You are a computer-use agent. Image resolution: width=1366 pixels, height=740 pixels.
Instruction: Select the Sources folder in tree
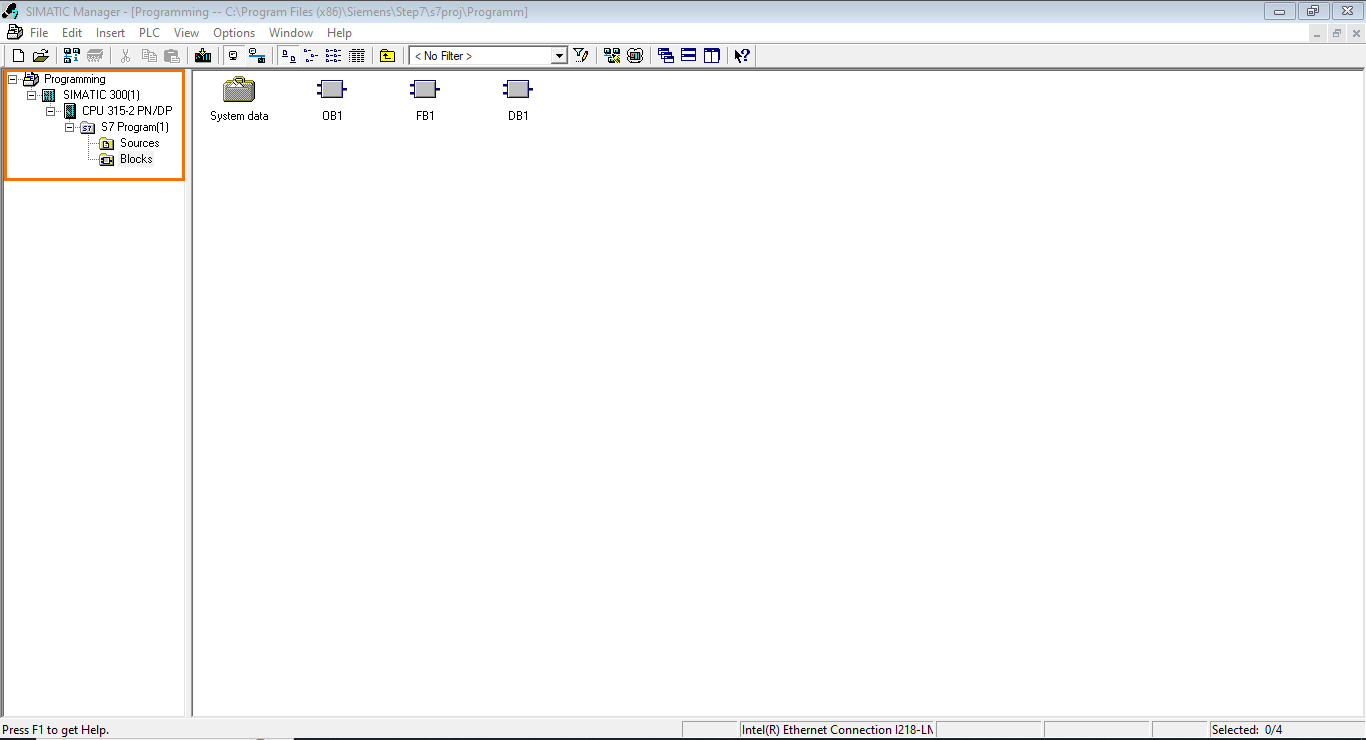139,143
